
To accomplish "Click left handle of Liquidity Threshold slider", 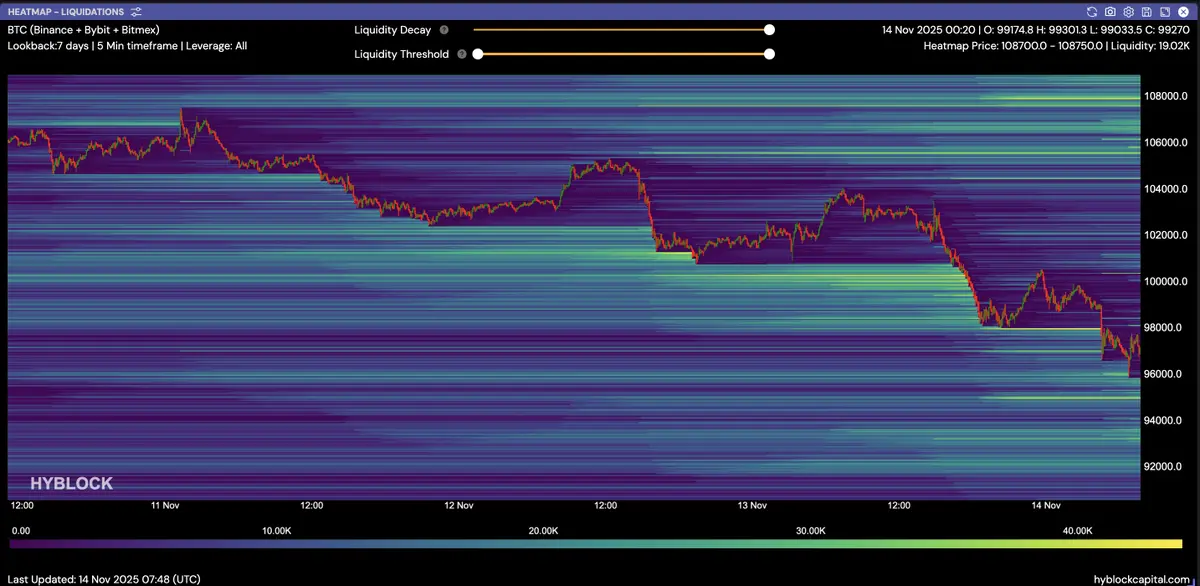I will tap(478, 54).
